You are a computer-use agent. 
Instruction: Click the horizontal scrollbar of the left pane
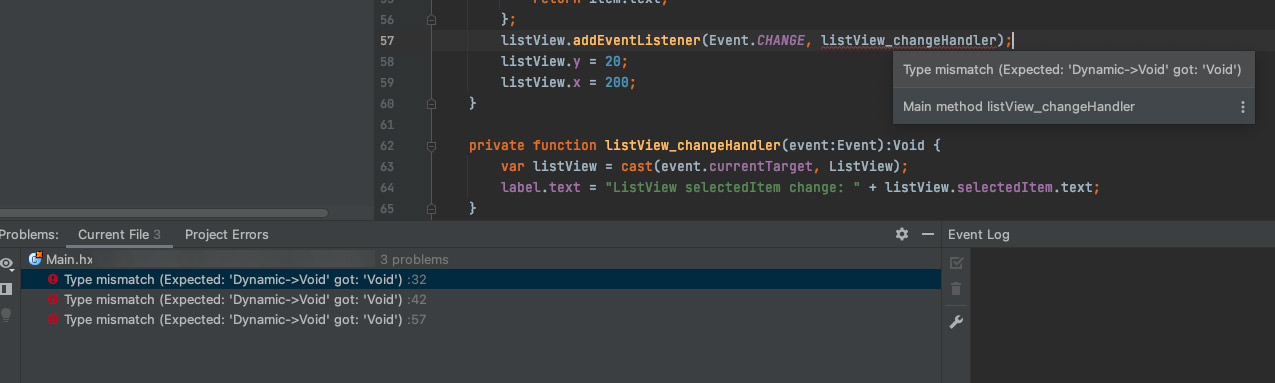[x=164, y=212]
